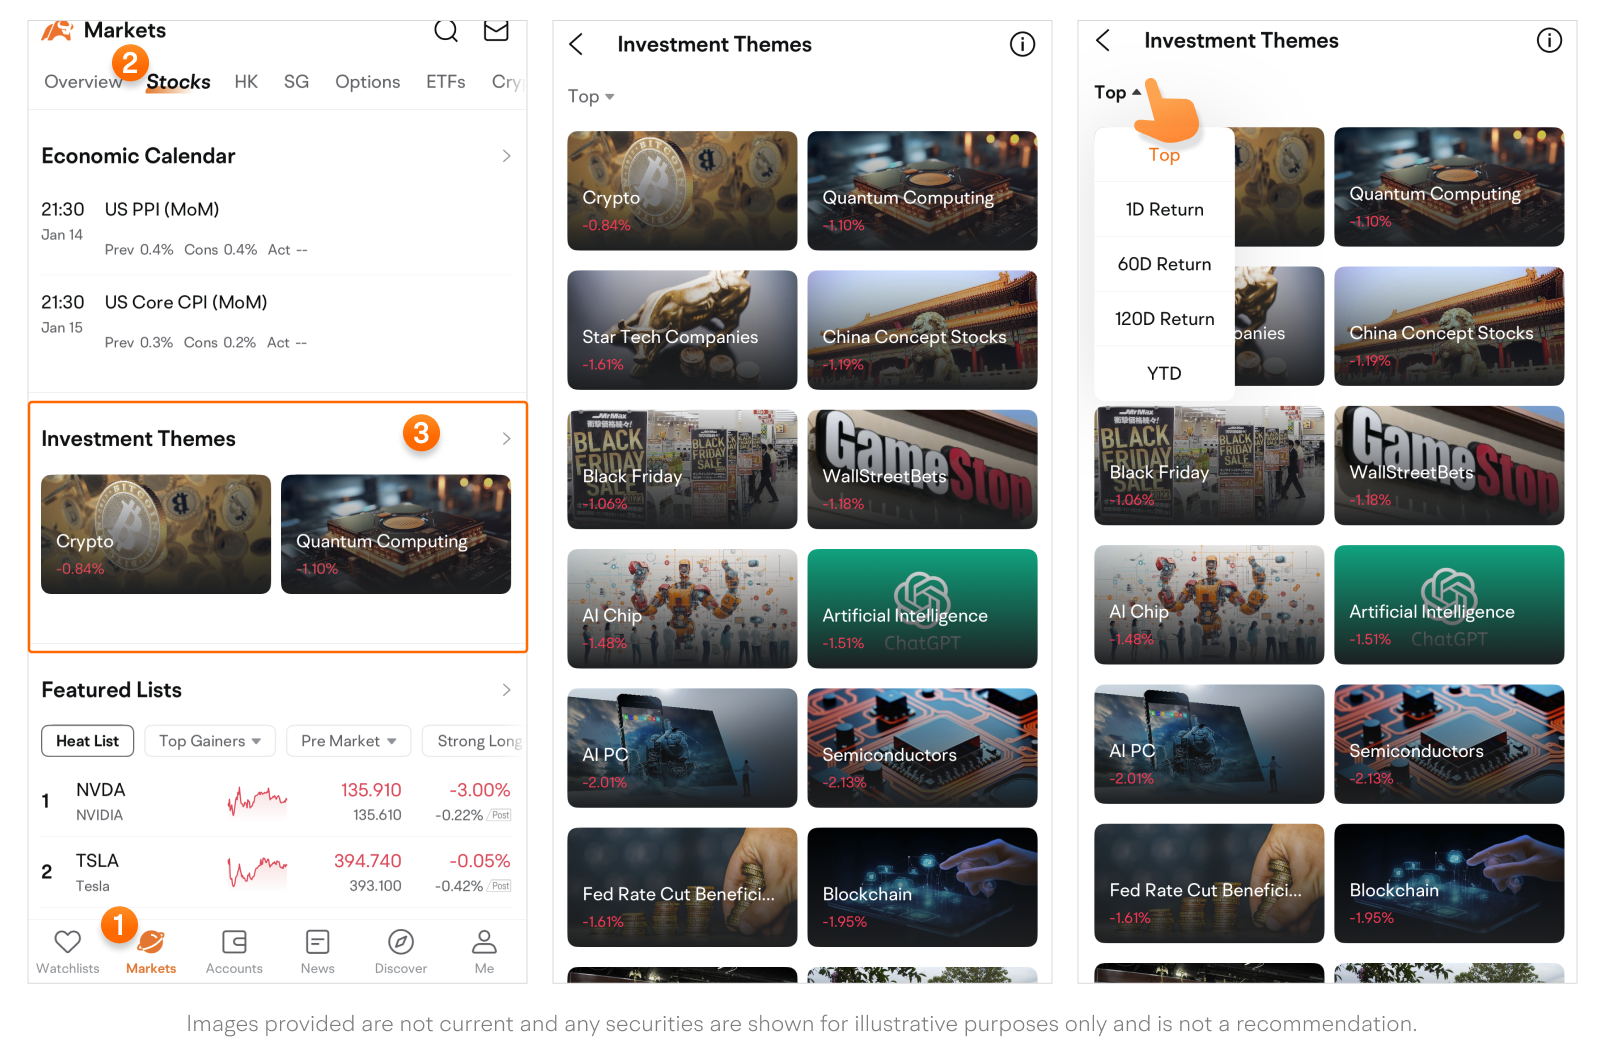
Task: Click the NVDA sparkline chart
Action: pyautogui.click(x=257, y=800)
